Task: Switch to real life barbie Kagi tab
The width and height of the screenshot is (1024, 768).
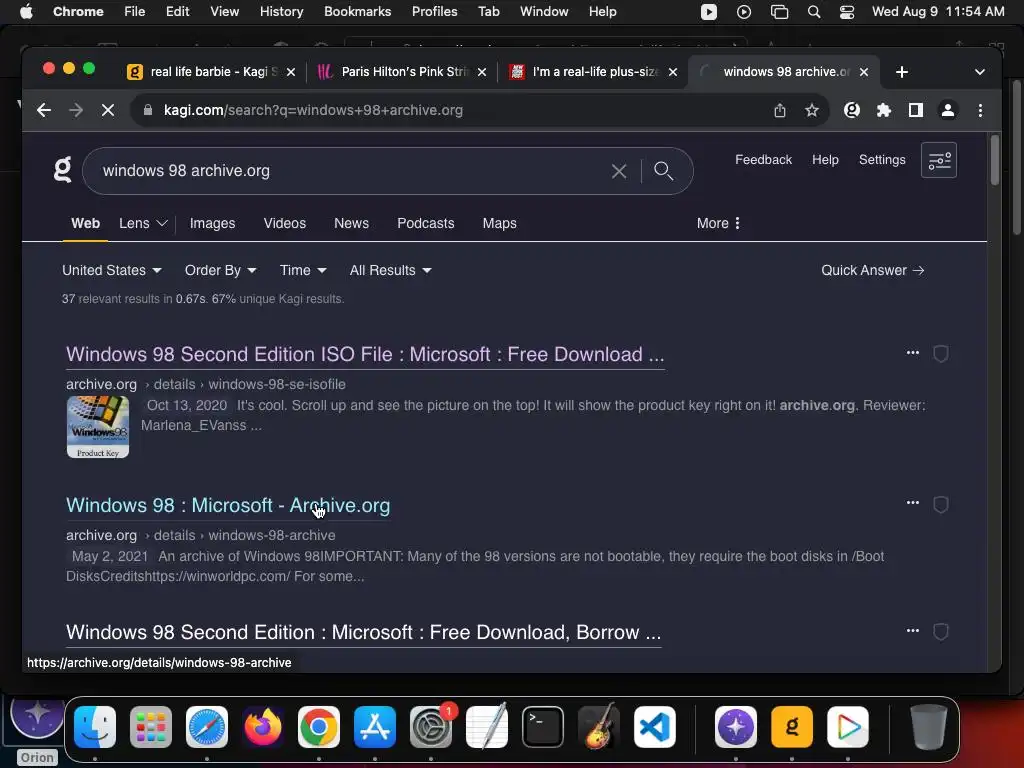Action: pyautogui.click(x=212, y=72)
